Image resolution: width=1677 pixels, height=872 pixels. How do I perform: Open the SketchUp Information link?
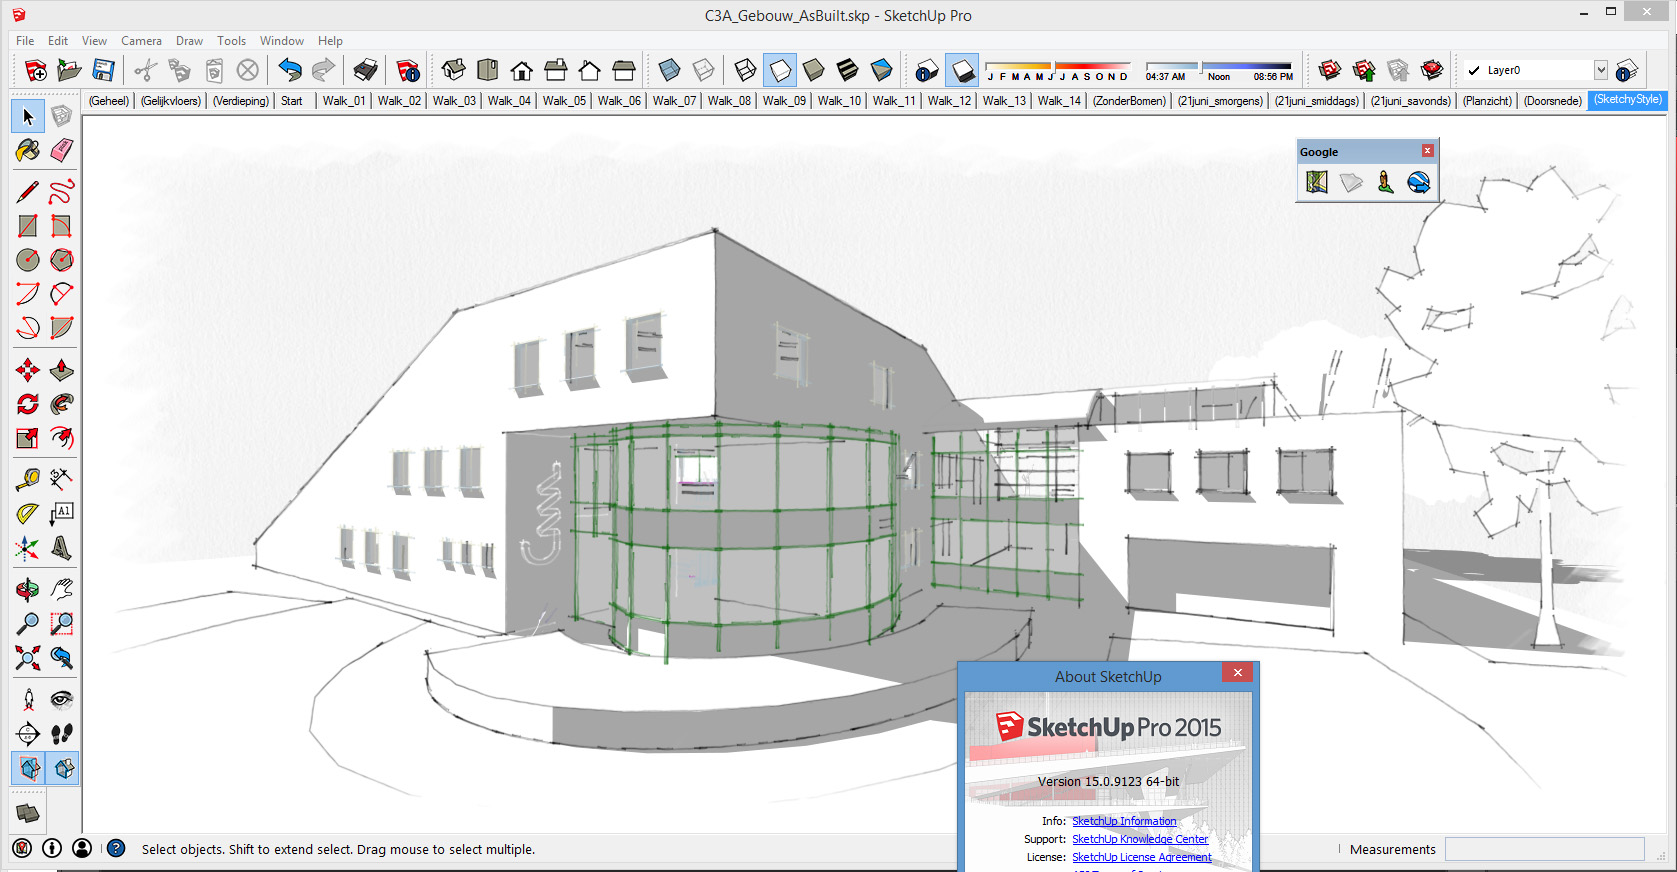(x=1124, y=821)
